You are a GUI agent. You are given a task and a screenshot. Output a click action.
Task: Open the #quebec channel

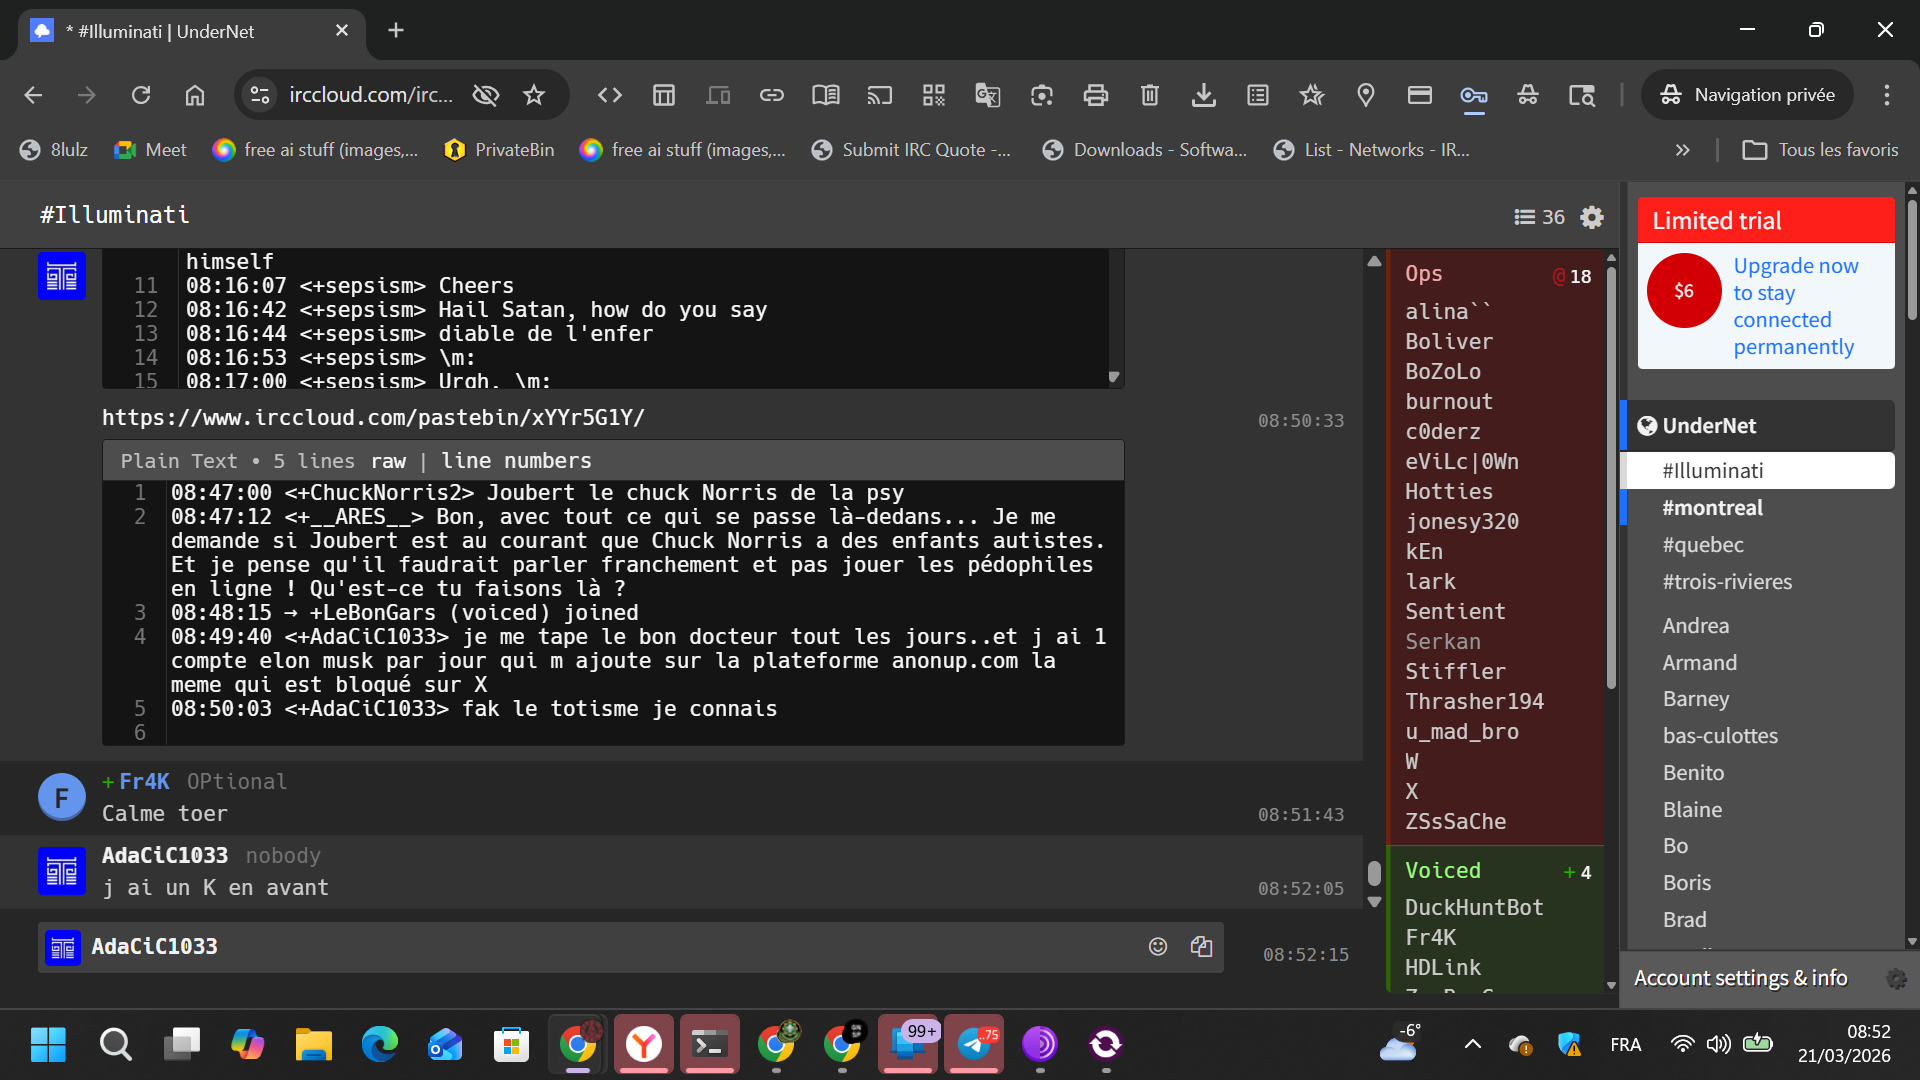click(x=1702, y=545)
